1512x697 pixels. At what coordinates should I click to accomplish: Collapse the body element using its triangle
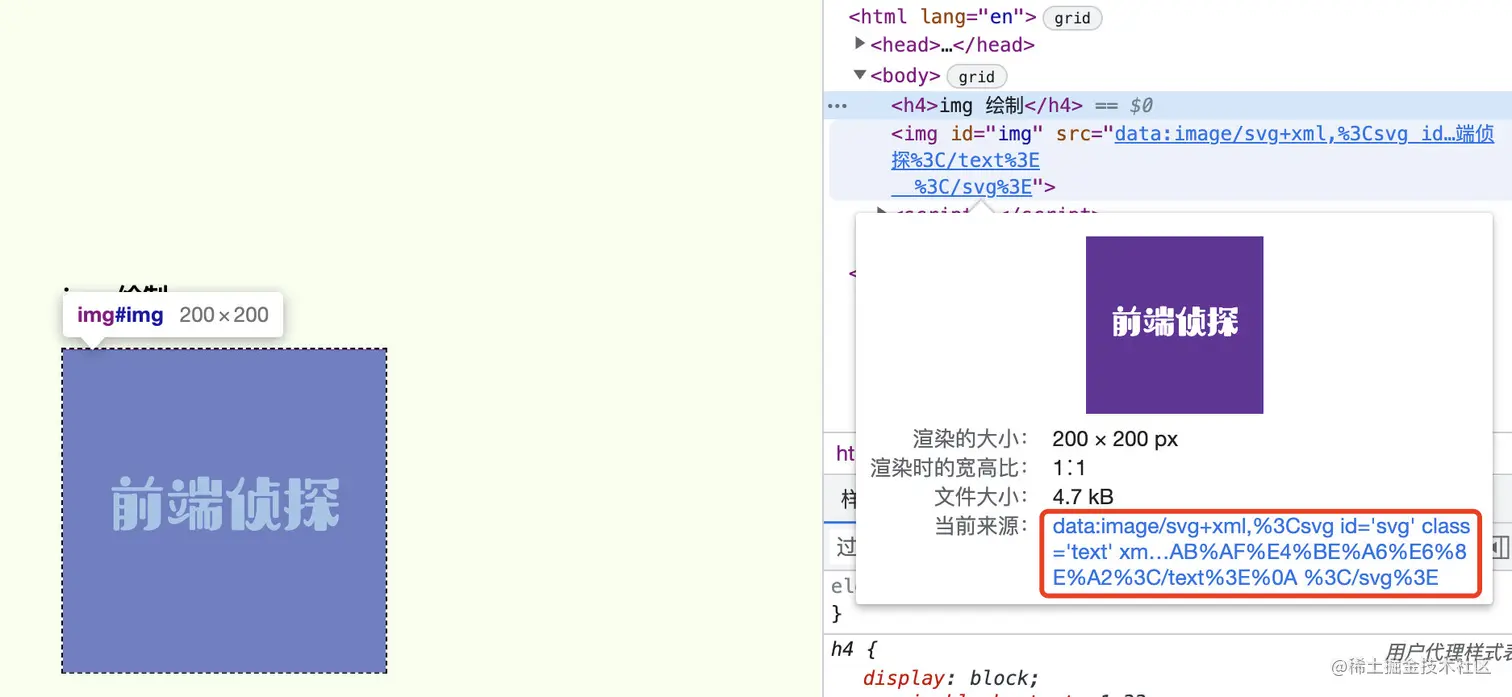[x=860, y=75]
